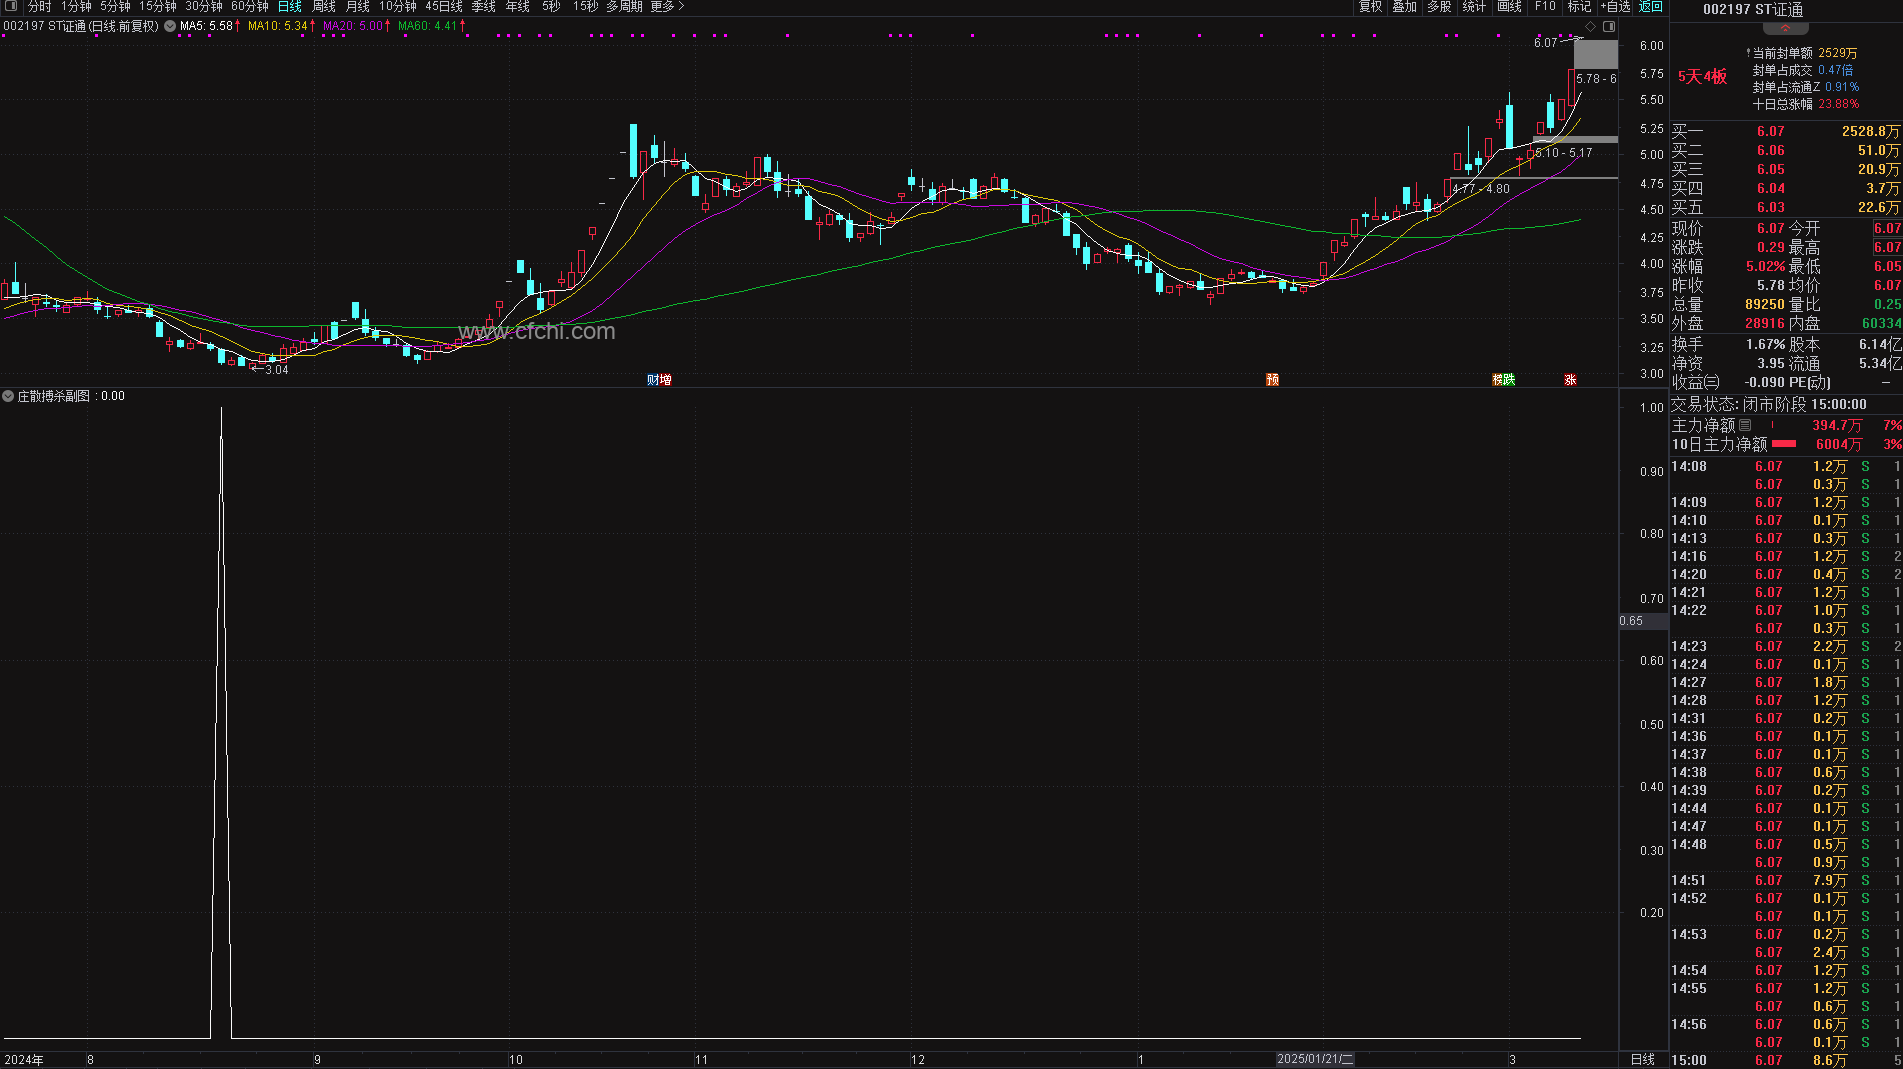
Task: Toggle the right panel layout icon
Action: point(1609,26)
